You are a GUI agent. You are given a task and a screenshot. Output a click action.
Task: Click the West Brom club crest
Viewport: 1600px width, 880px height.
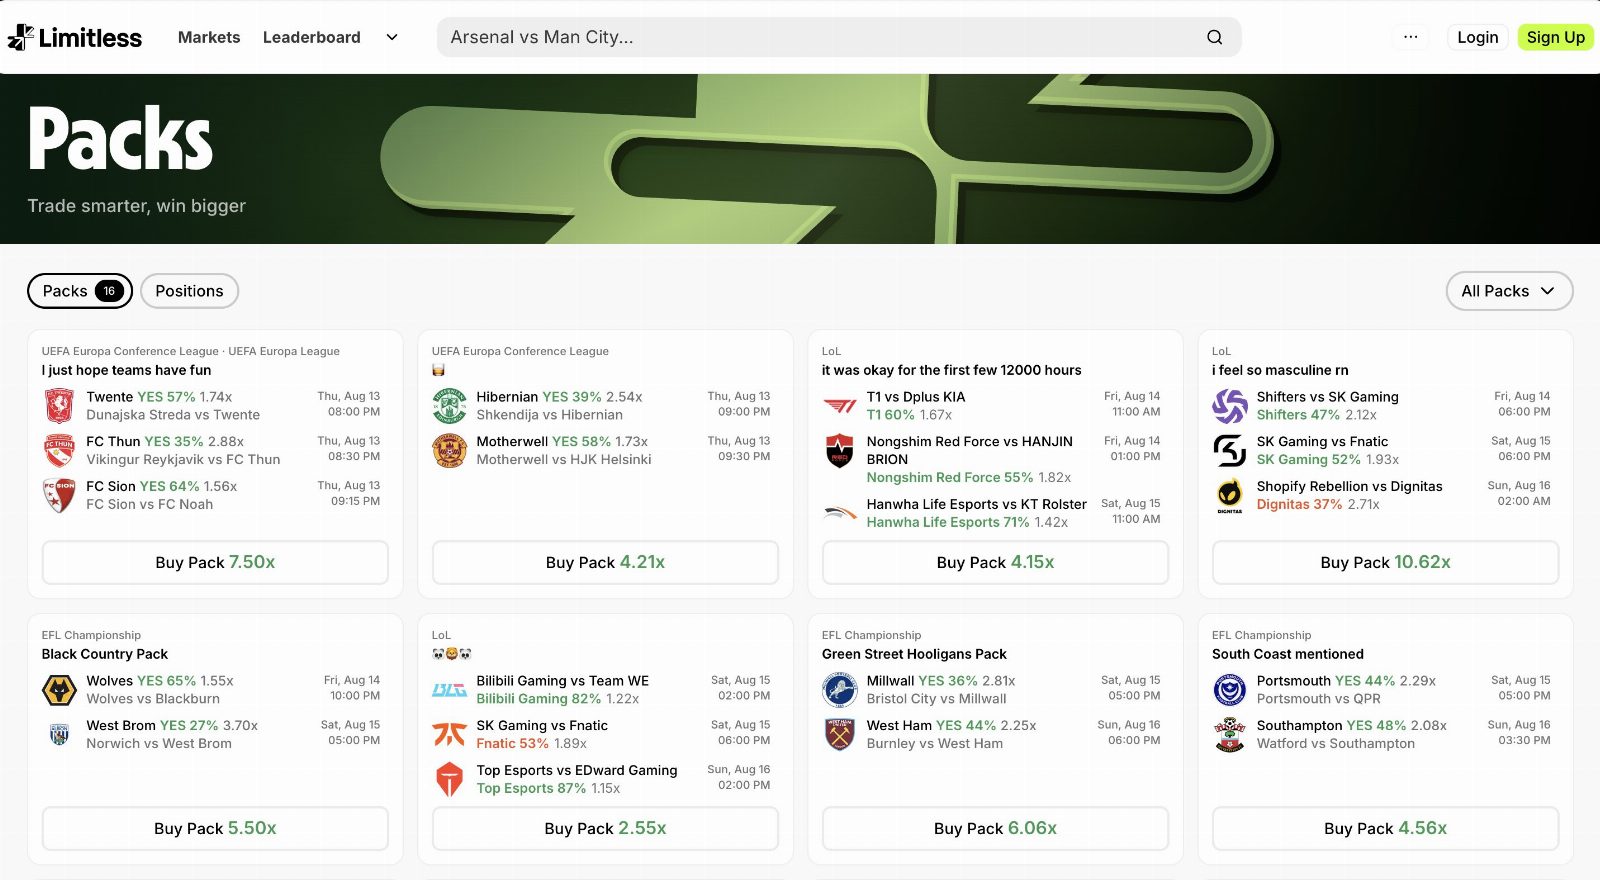tap(59, 734)
